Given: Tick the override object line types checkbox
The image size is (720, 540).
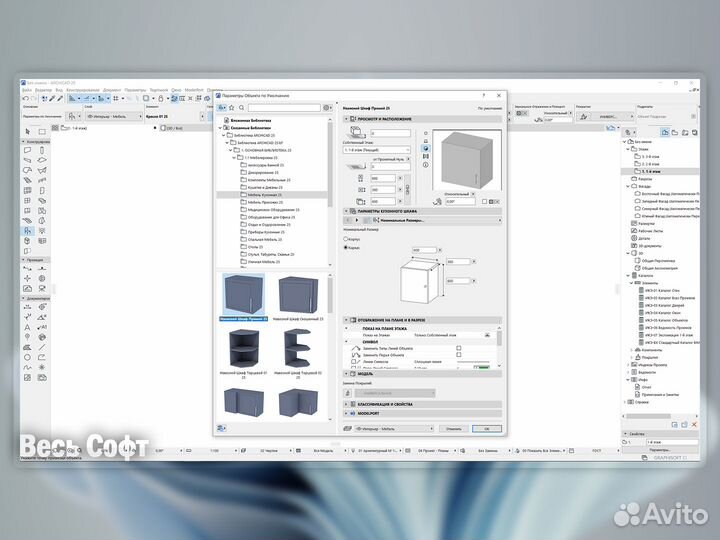Looking at the screenshot, I should point(458,349).
